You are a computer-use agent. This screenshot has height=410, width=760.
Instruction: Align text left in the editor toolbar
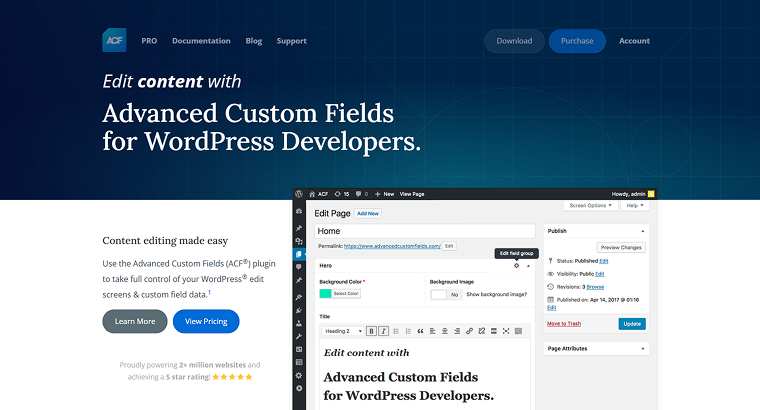[x=432, y=331]
